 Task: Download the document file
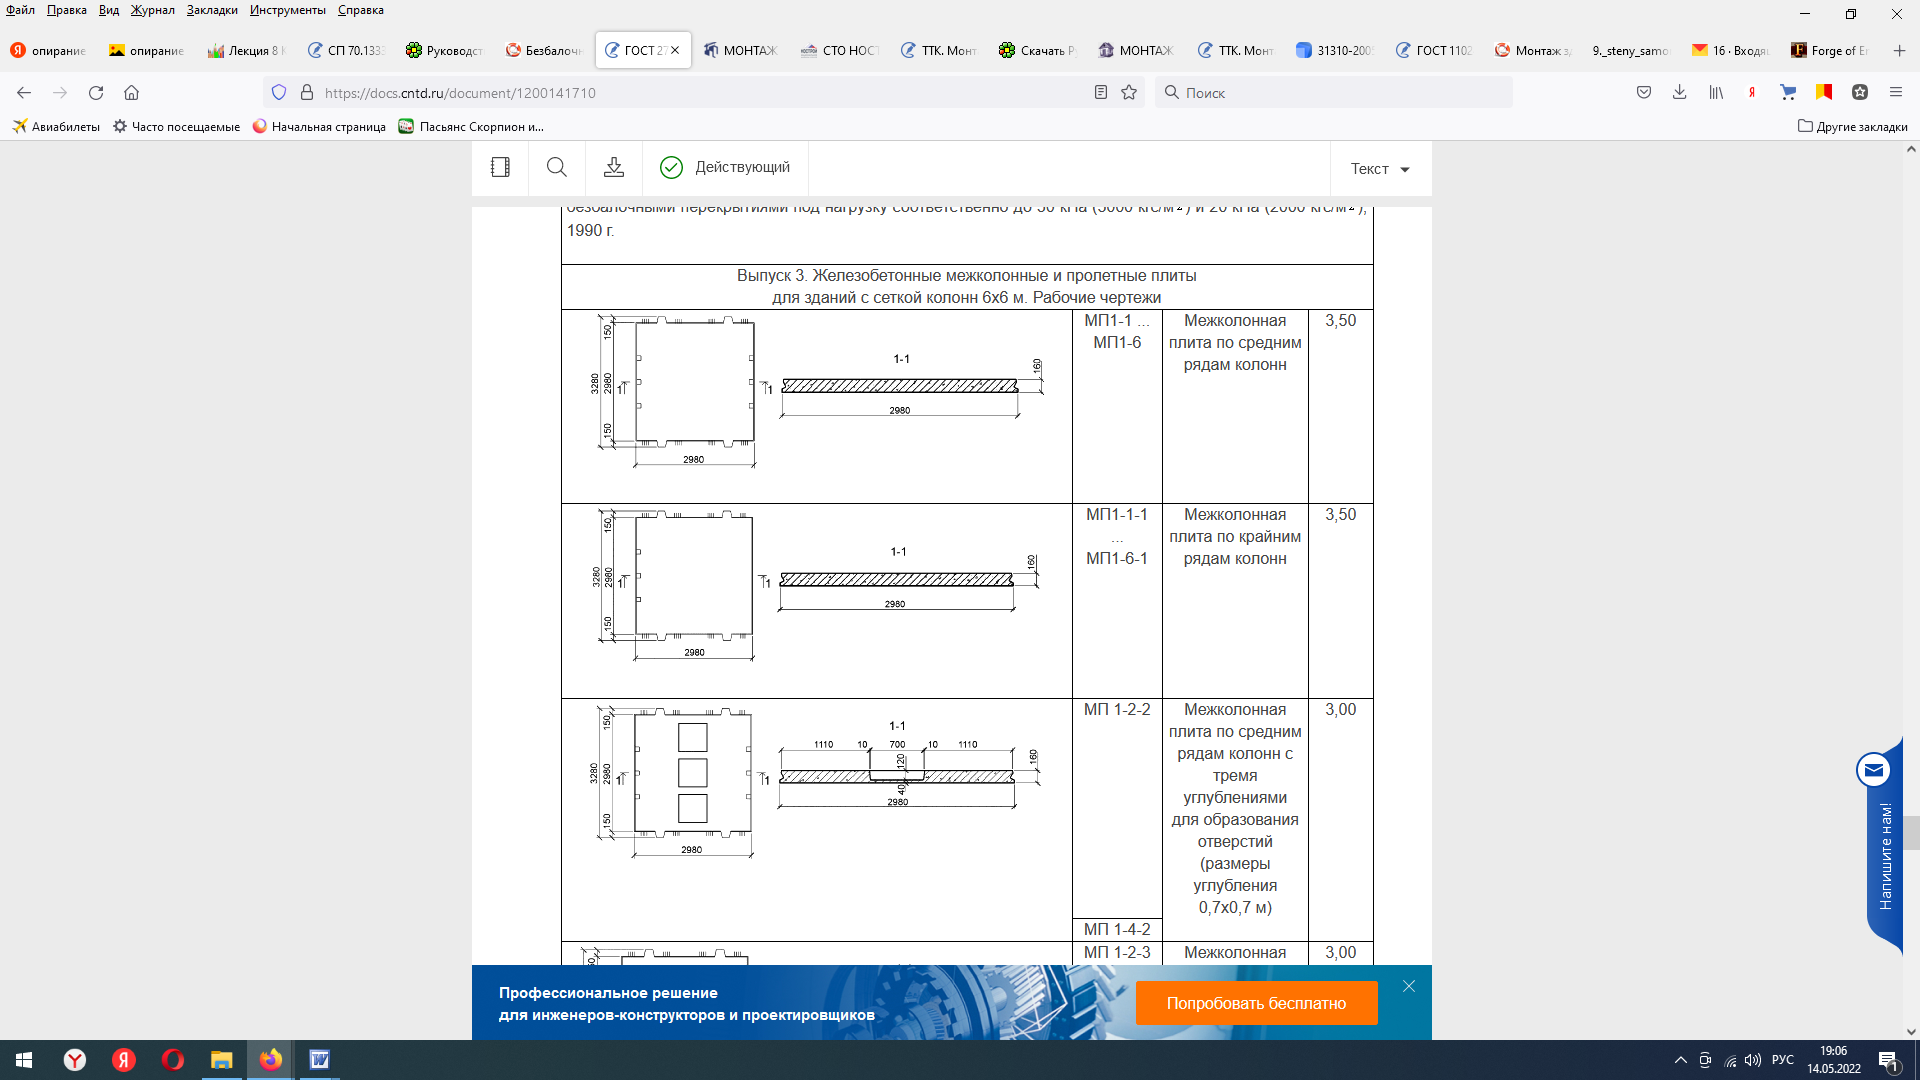tap(614, 167)
